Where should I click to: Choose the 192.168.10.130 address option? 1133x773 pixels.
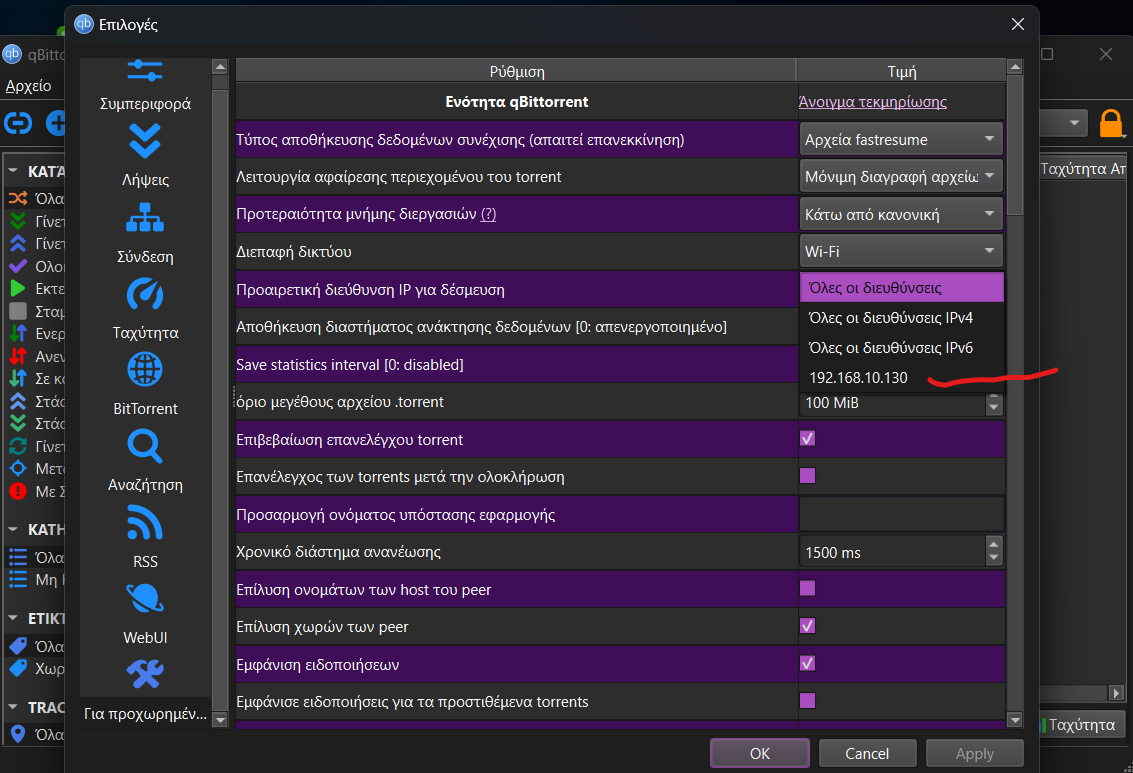click(901, 378)
